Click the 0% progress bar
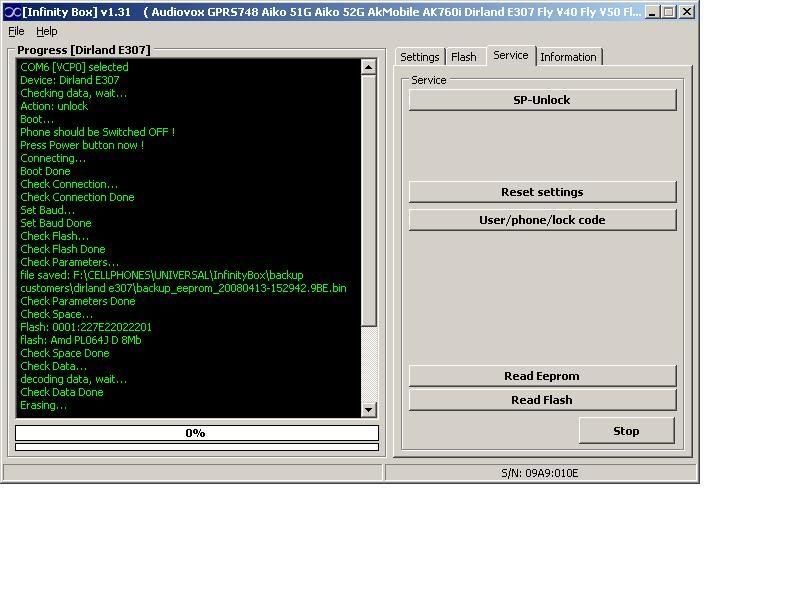 click(197, 433)
